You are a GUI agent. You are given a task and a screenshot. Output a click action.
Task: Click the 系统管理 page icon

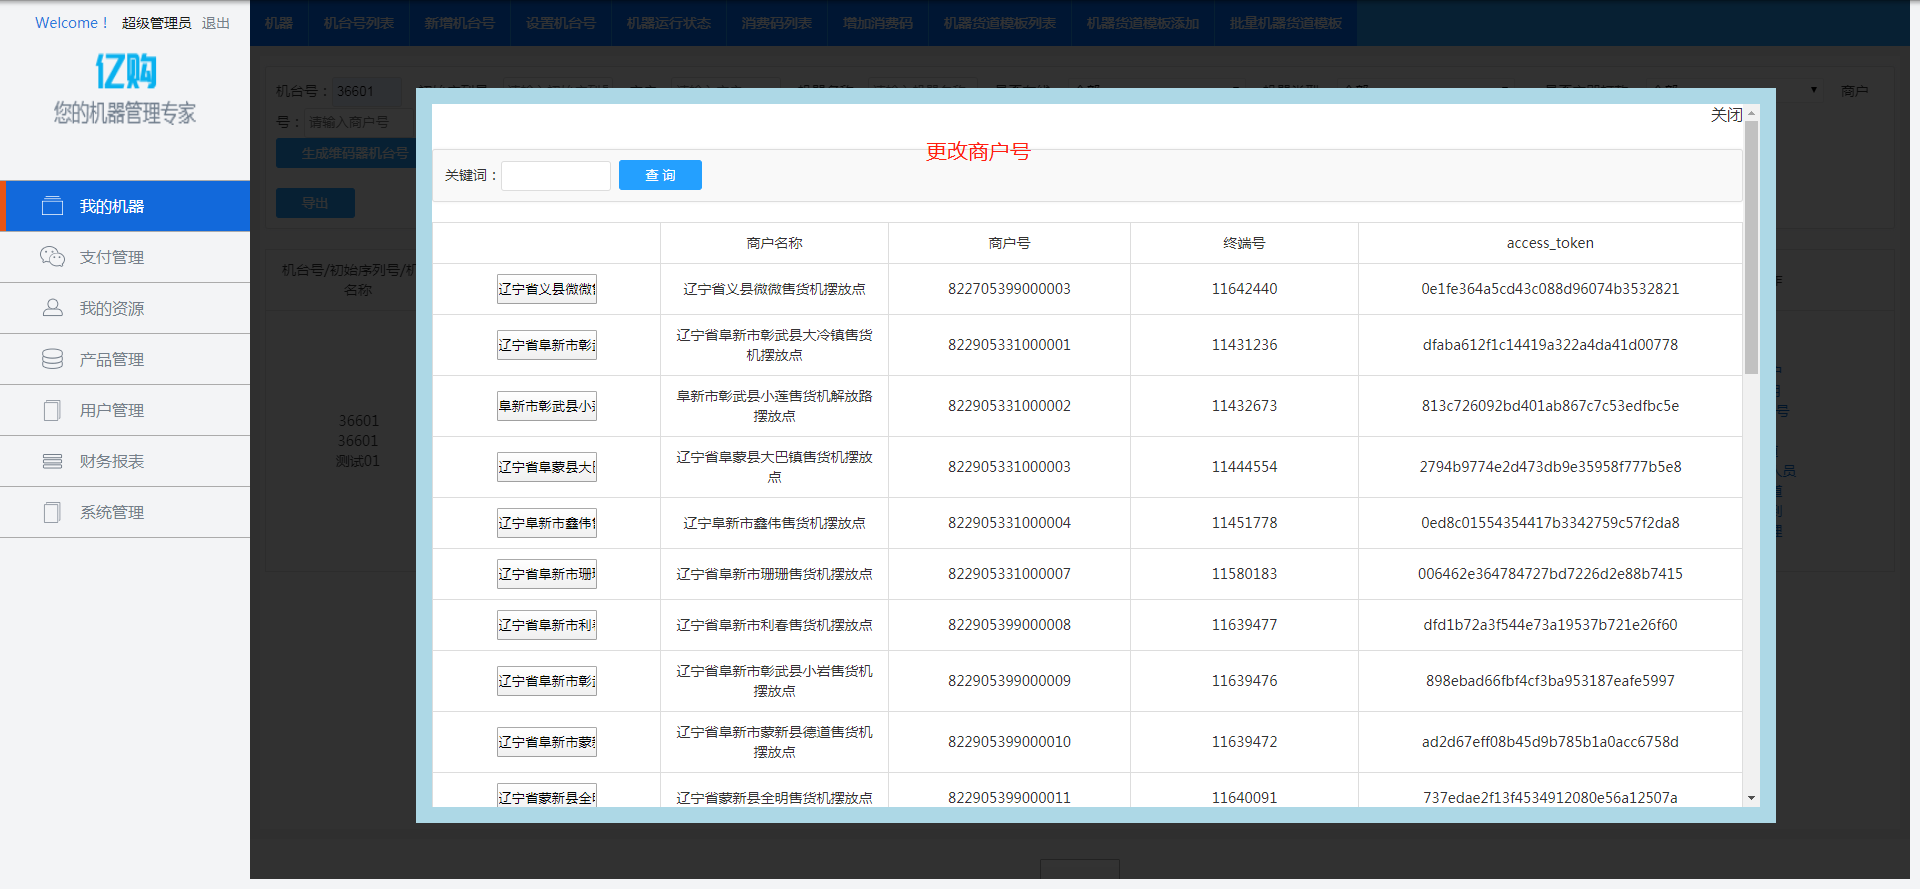tap(52, 512)
